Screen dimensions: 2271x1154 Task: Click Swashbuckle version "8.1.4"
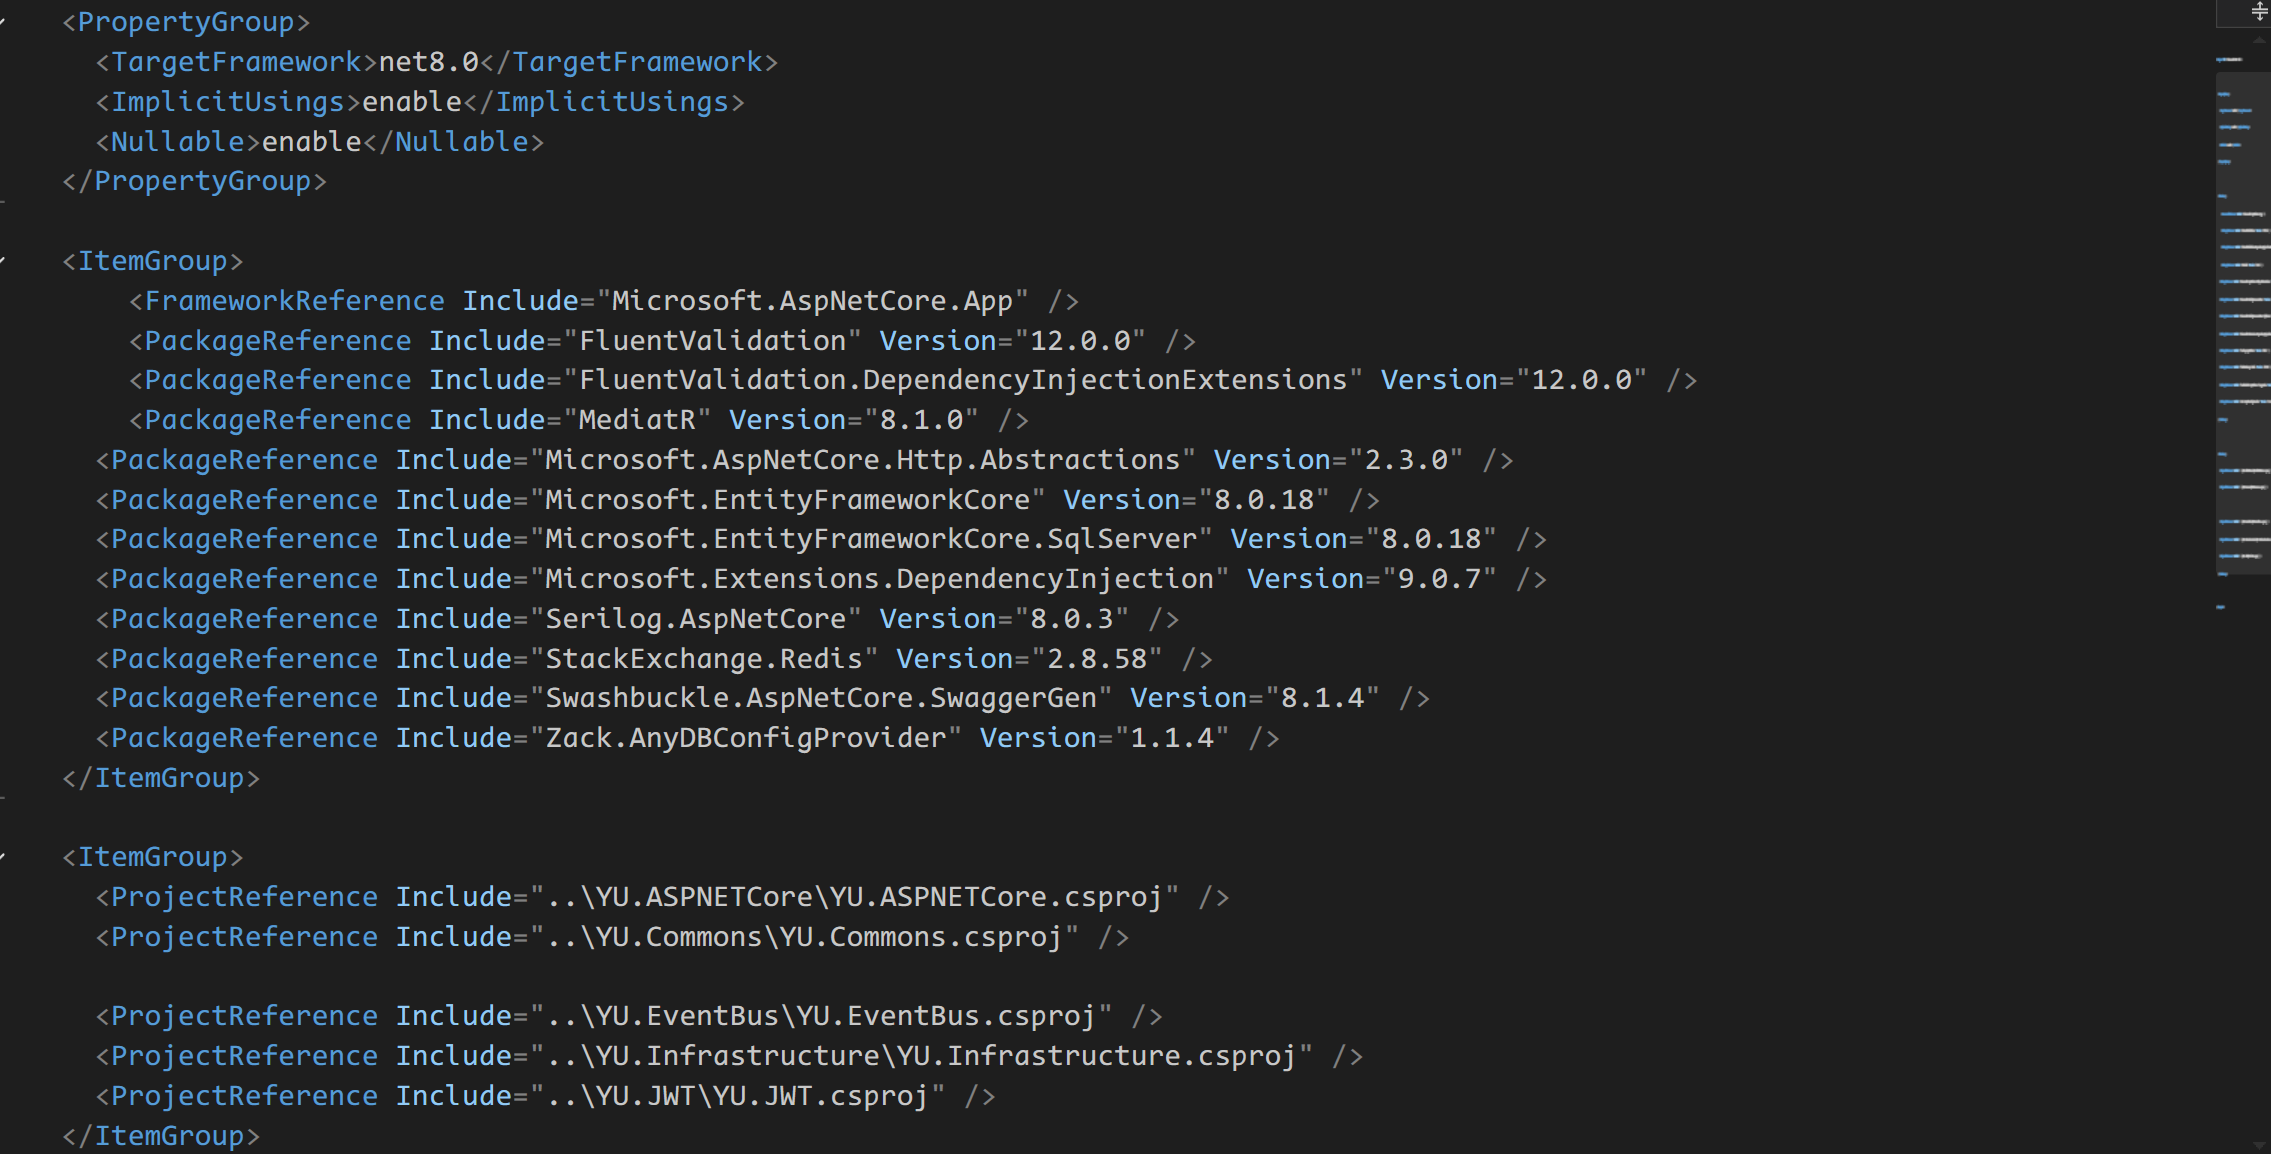pyautogui.click(x=1323, y=698)
